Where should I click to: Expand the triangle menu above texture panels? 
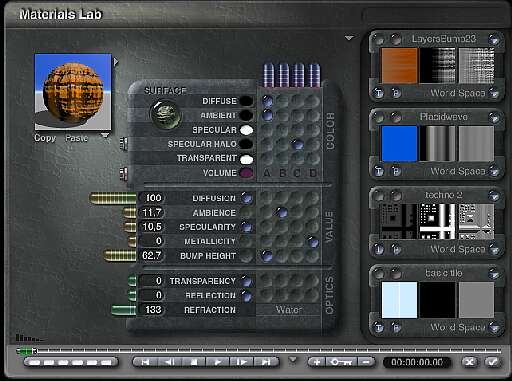click(349, 38)
